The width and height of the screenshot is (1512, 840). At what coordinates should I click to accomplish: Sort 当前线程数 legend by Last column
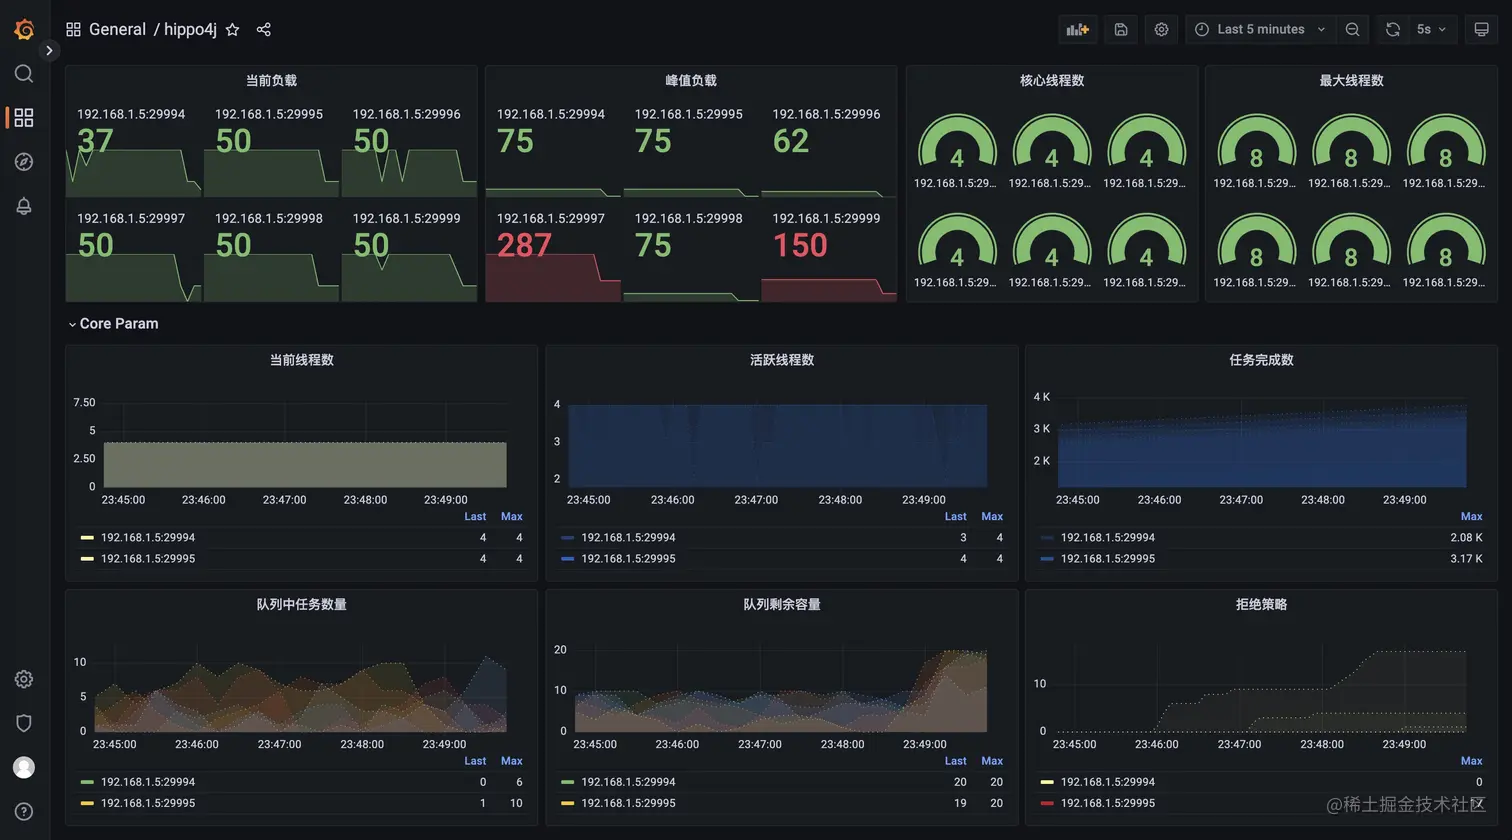click(x=475, y=516)
